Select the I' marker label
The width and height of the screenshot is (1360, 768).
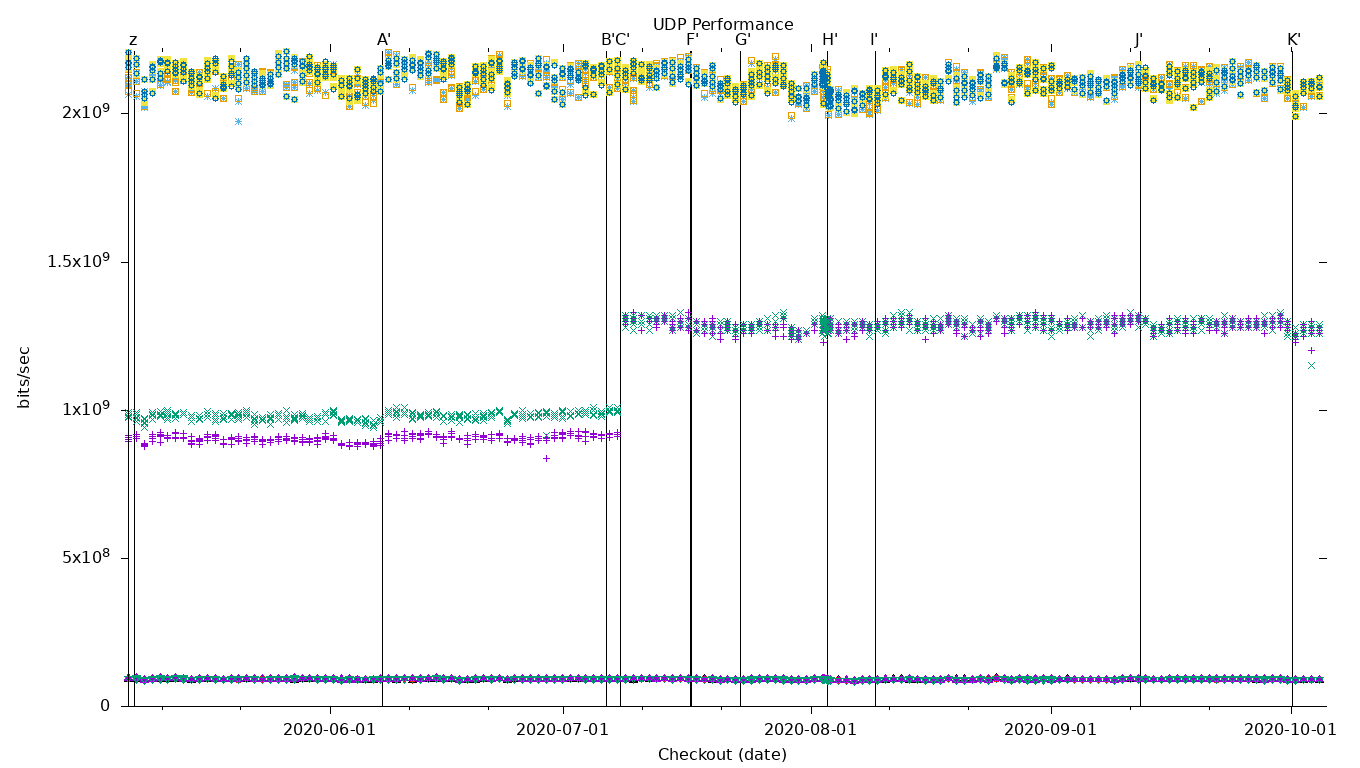pyautogui.click(x=874, y=41)
